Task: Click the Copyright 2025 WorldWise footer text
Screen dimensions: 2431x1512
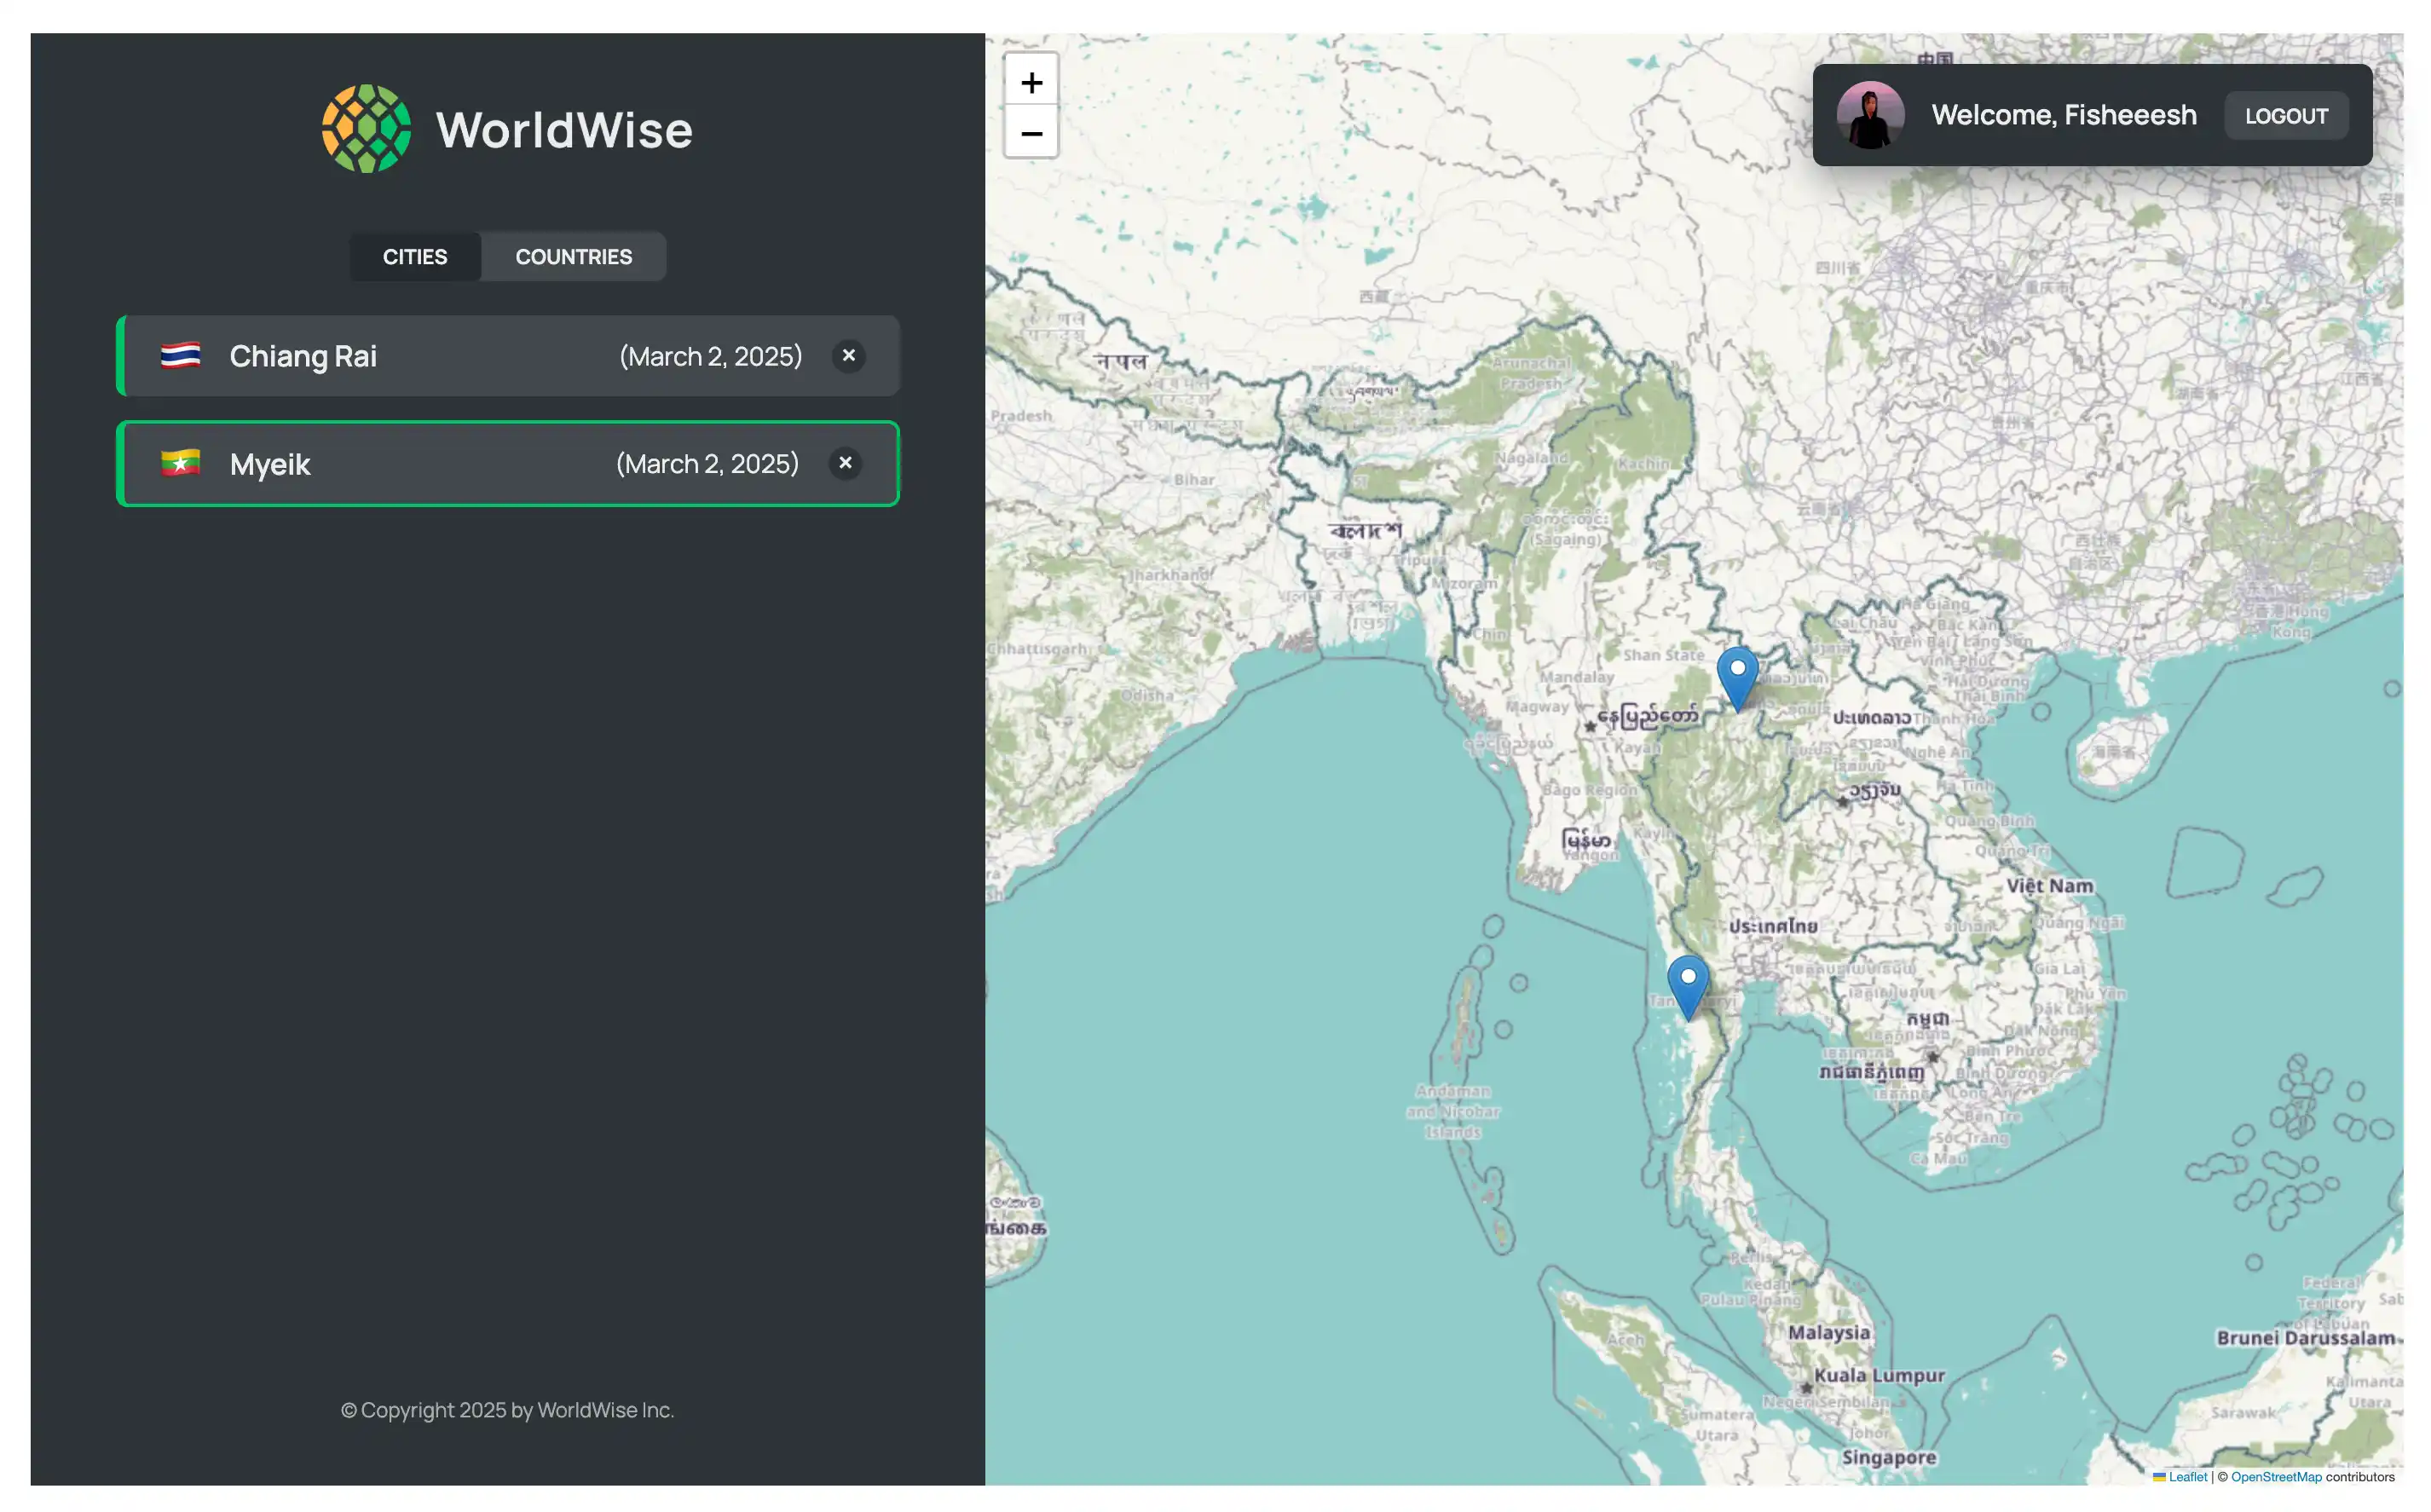Action: (508, 1410)
